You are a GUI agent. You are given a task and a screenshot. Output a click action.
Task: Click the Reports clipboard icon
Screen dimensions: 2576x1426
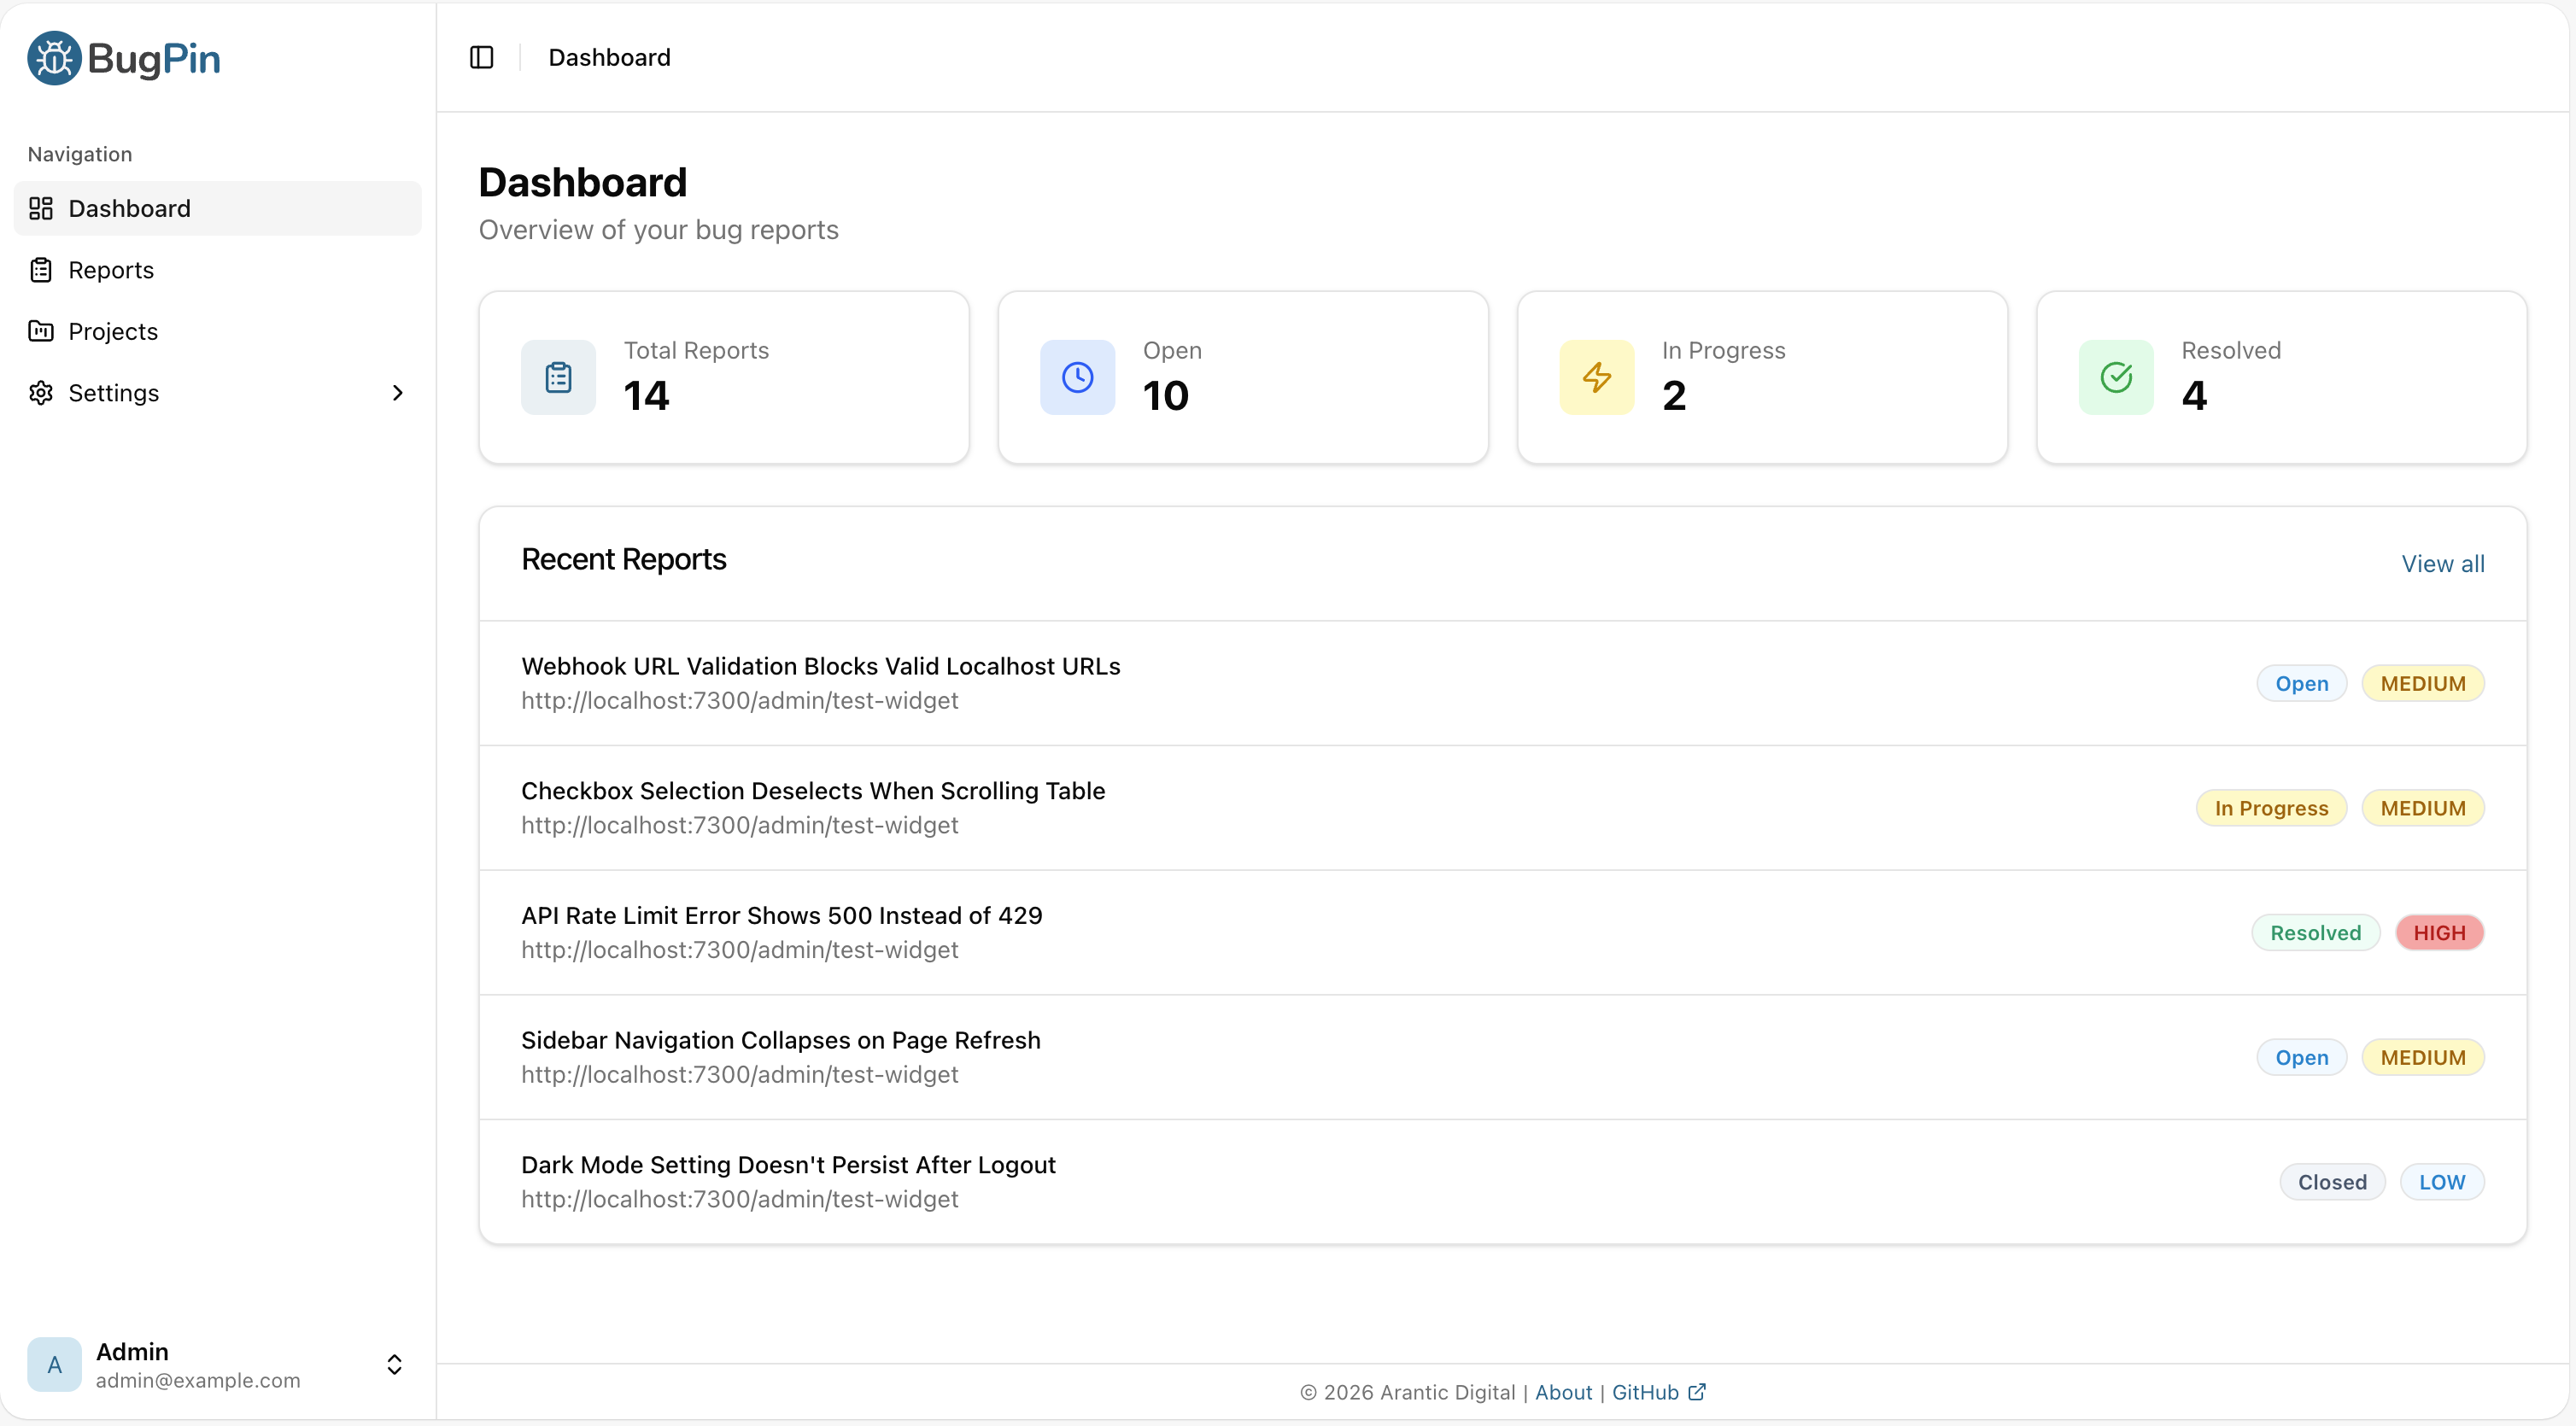pos(40,270)
